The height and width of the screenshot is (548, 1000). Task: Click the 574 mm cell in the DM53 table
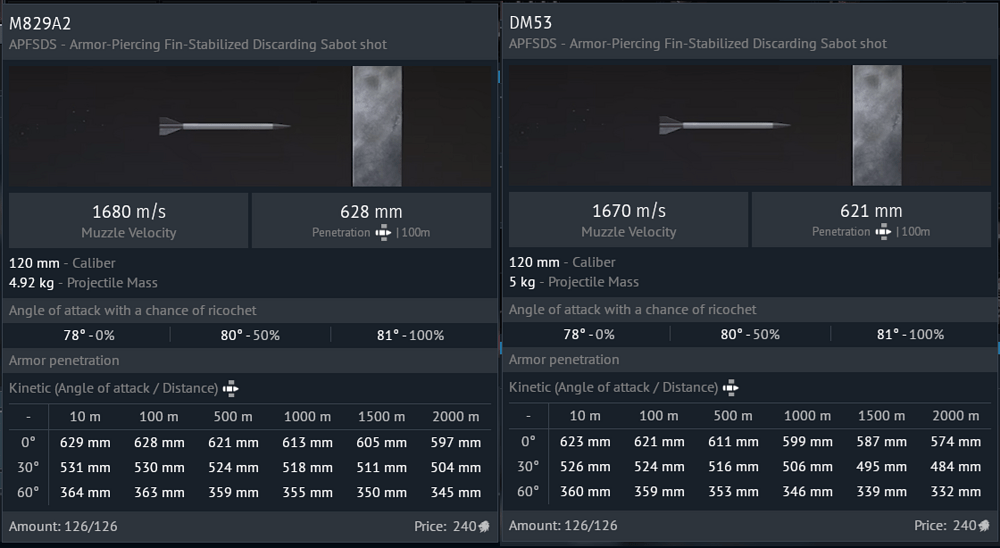tap(956, 442)
